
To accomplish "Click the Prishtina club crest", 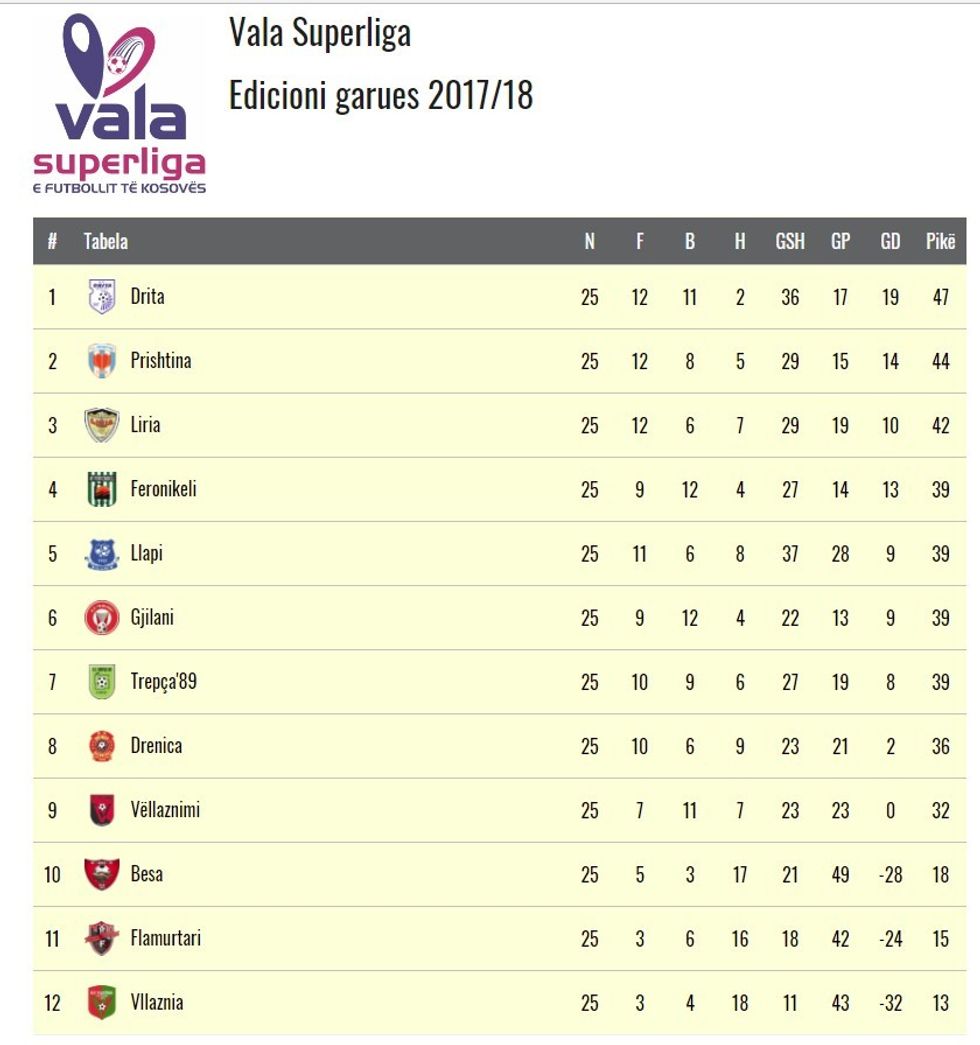I will click(102, 361).
